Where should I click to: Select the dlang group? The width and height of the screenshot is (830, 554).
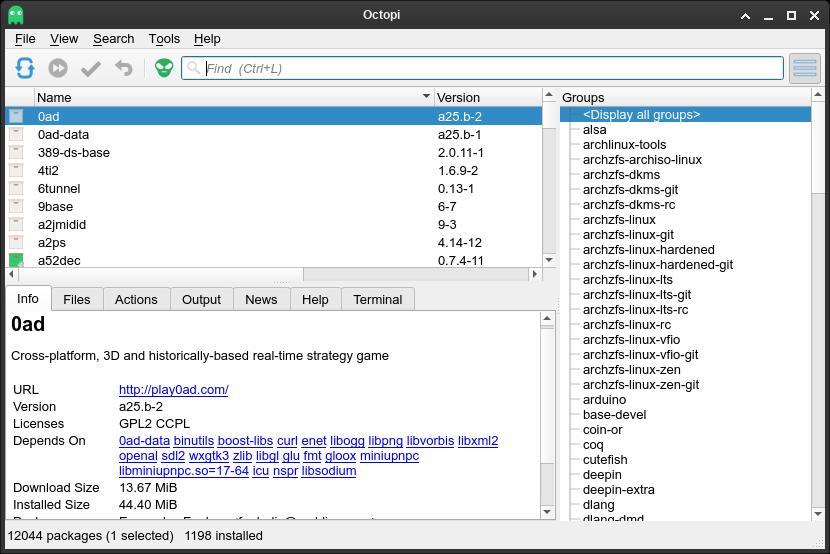[598, 504]
